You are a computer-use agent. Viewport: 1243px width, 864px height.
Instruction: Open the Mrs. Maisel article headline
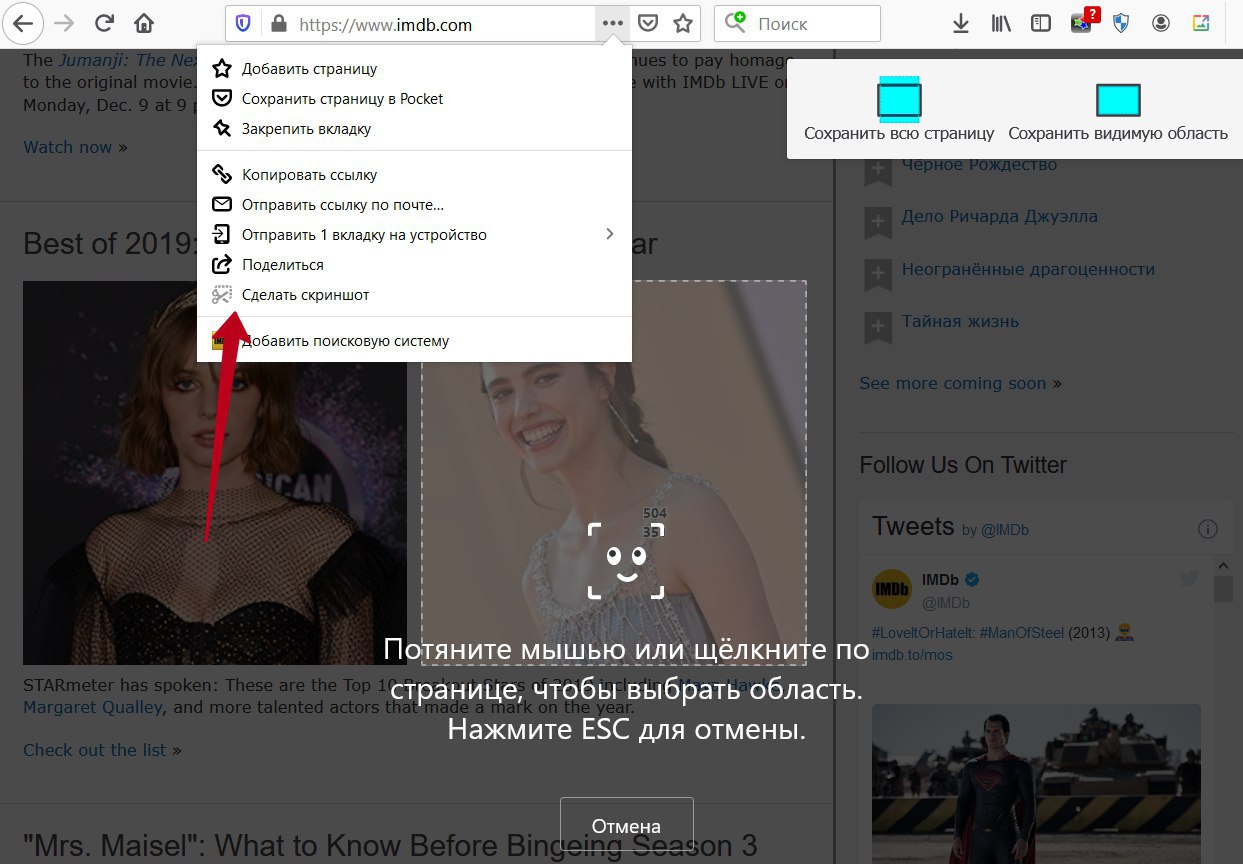[x=390, y=846]
